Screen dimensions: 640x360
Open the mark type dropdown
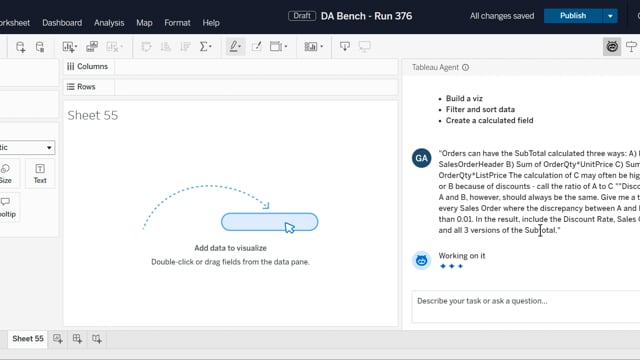27,147
